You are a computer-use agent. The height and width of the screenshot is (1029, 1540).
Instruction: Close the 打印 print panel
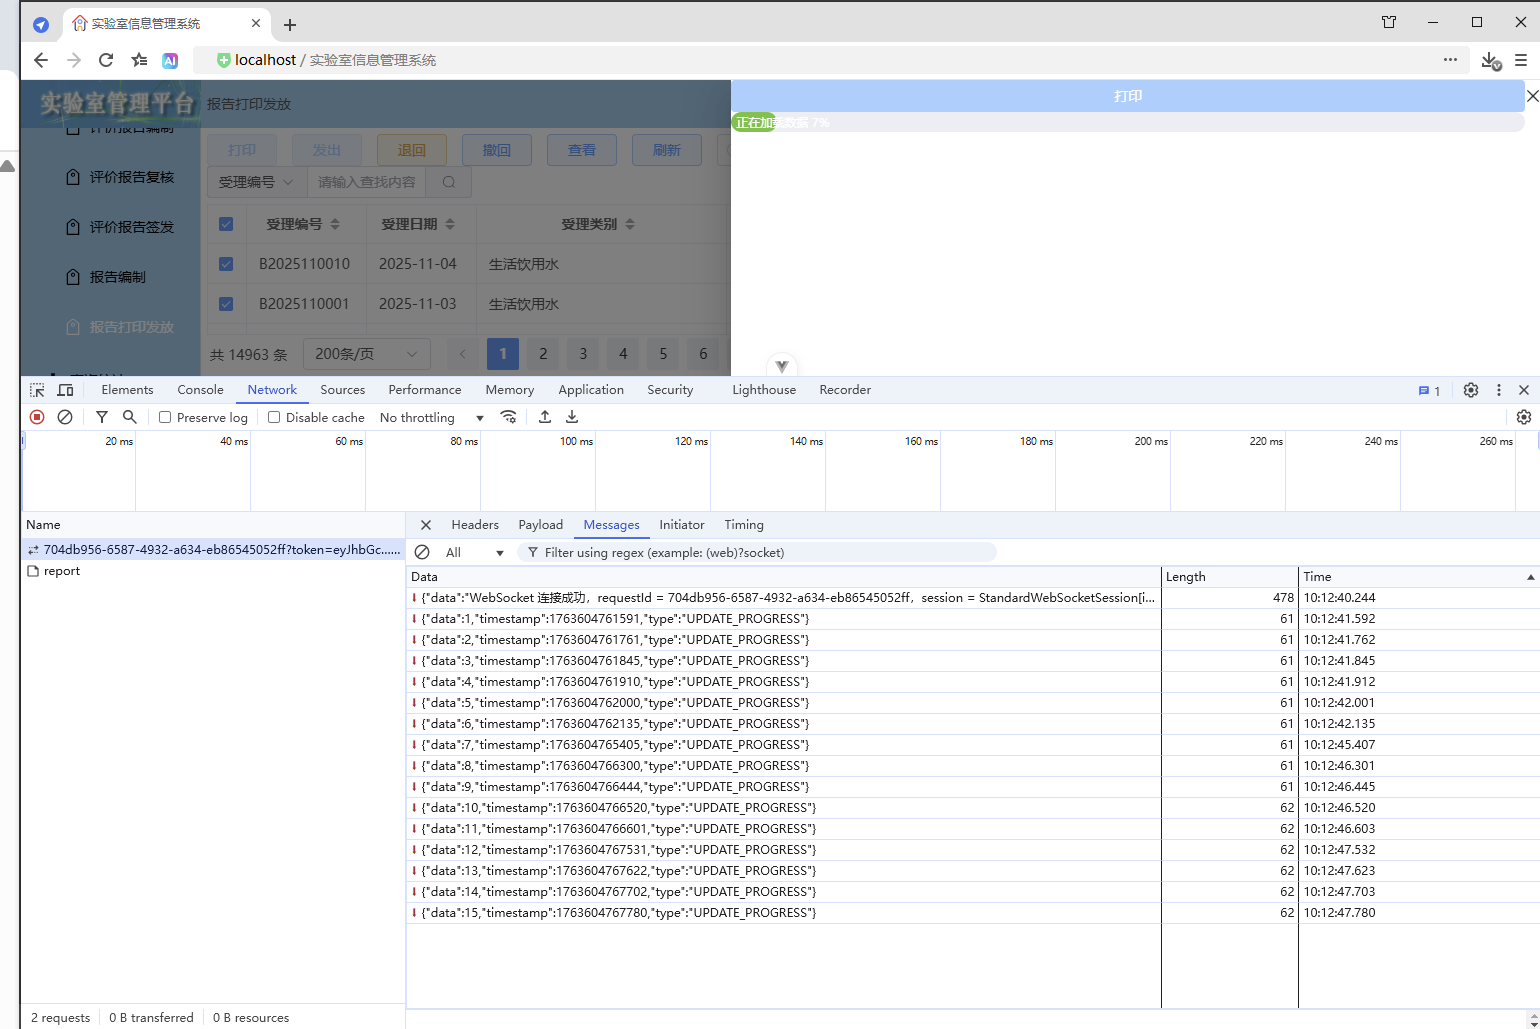pyautogui.click(x=1532, y=96)
